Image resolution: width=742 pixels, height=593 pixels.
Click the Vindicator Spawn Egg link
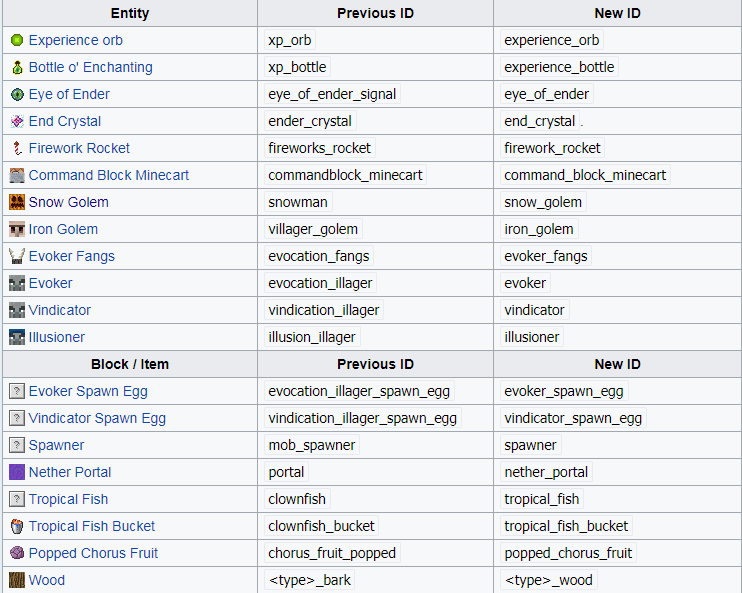[97, 418]
